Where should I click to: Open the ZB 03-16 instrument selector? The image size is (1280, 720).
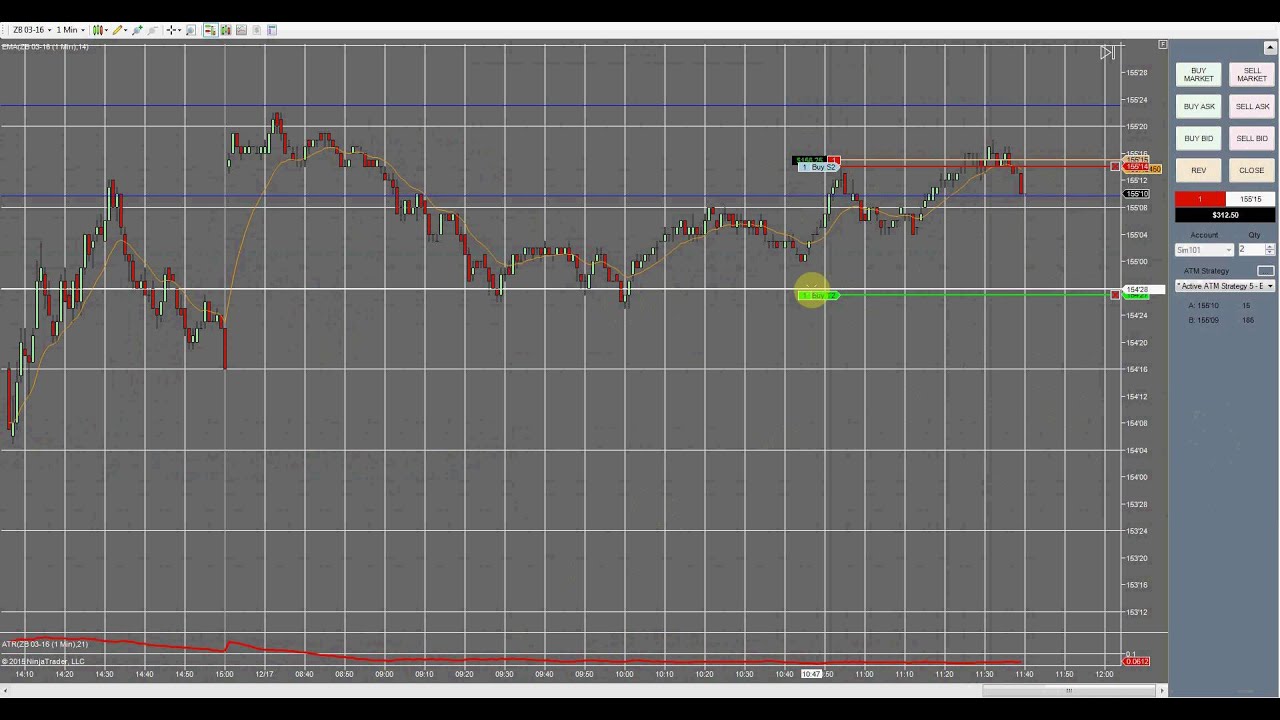pos(32,30)
